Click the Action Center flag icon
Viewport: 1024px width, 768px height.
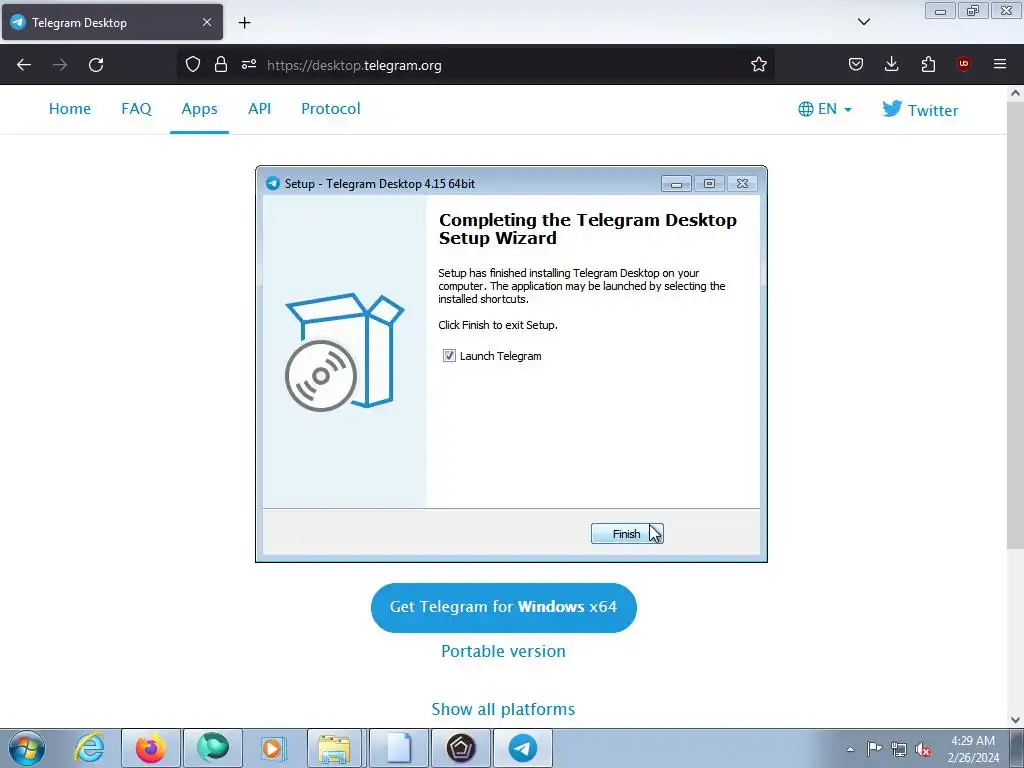(x=874, y=748)
